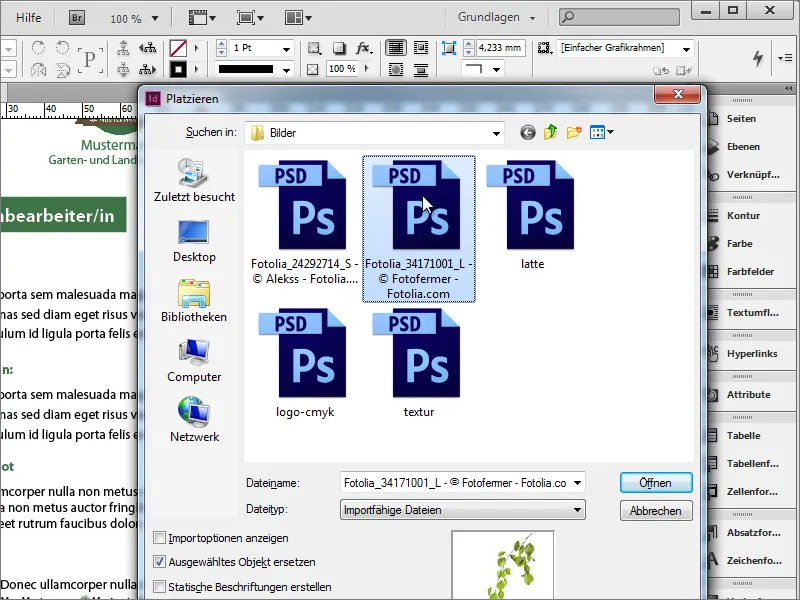Click the rotate 90° clockwise icon

pyautogui.click(x=38, y=48)
